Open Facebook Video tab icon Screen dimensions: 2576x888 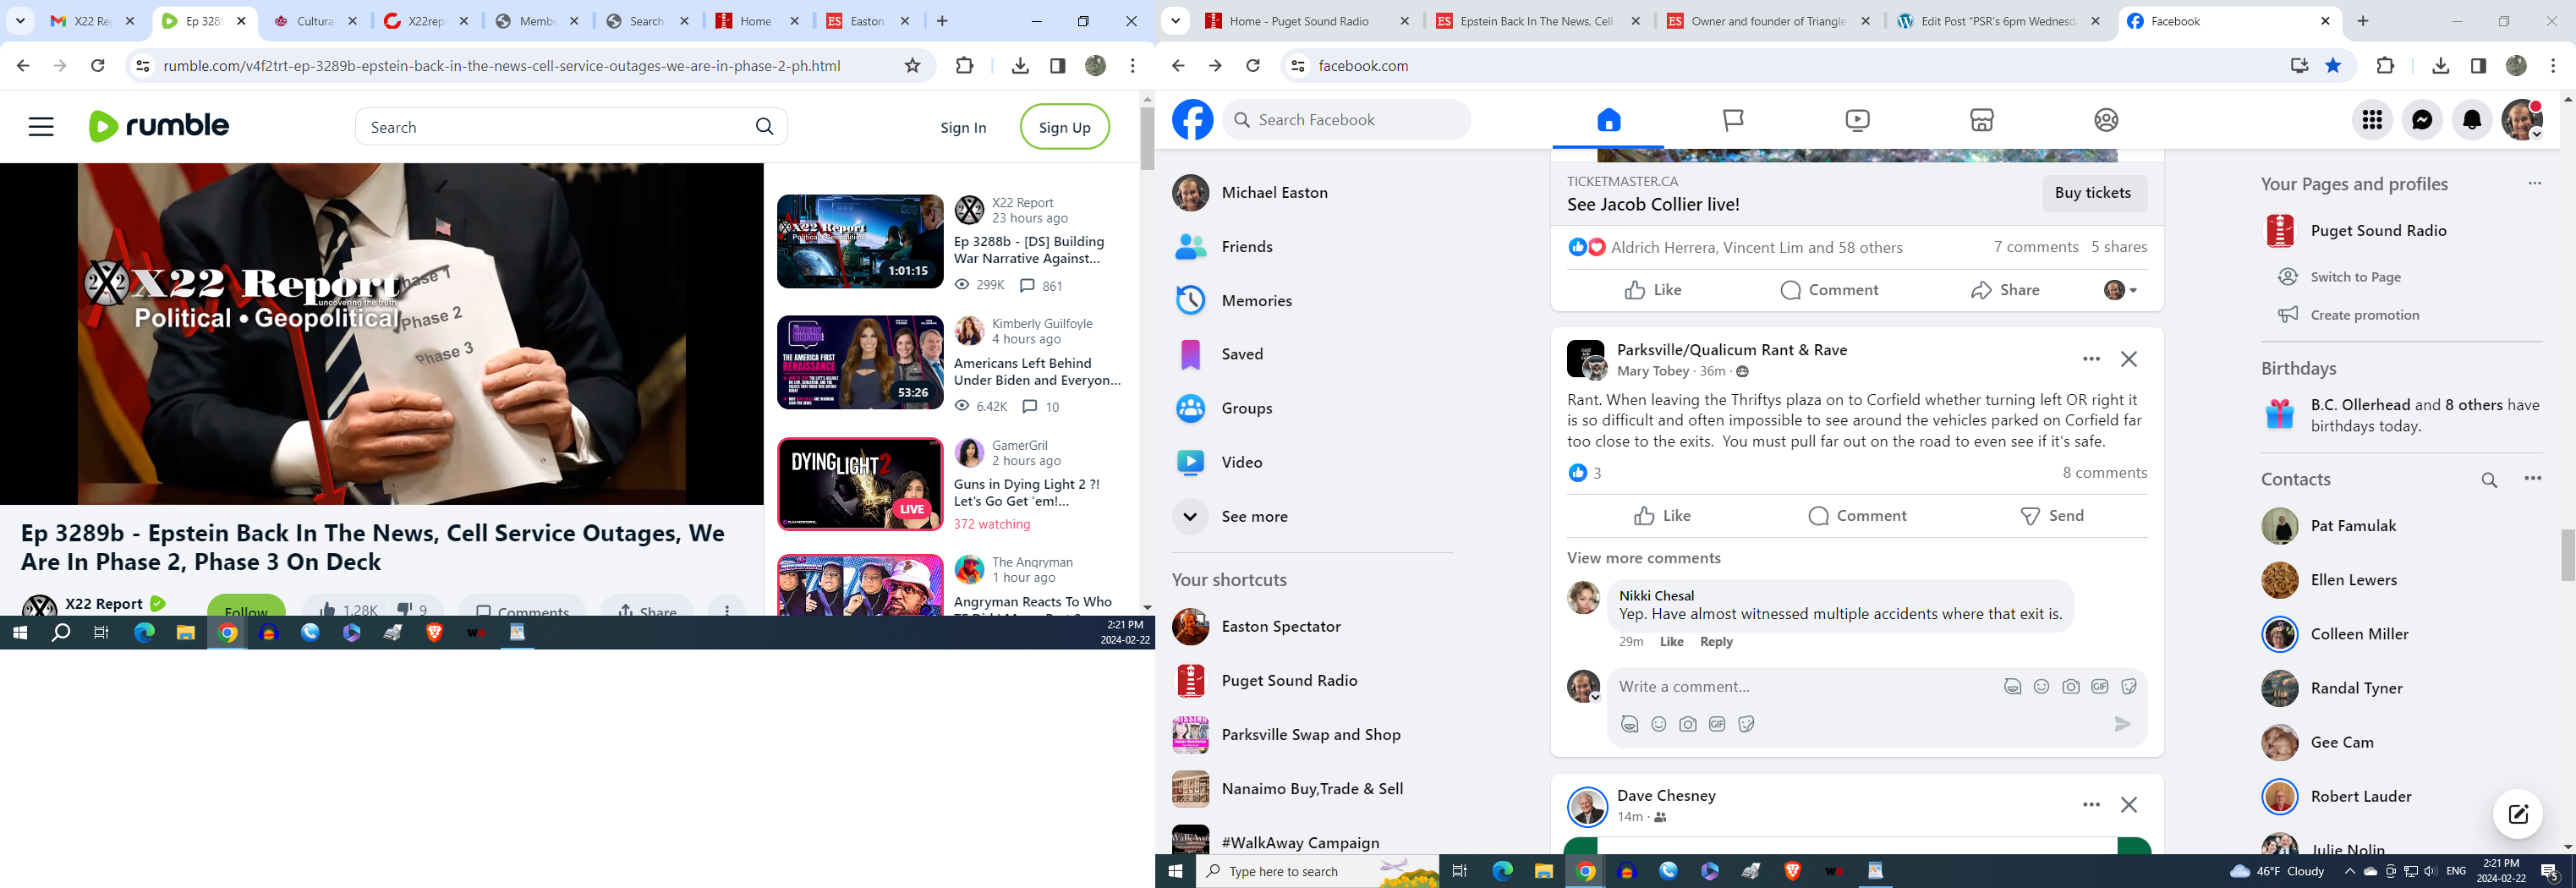tap(1856, 120)
